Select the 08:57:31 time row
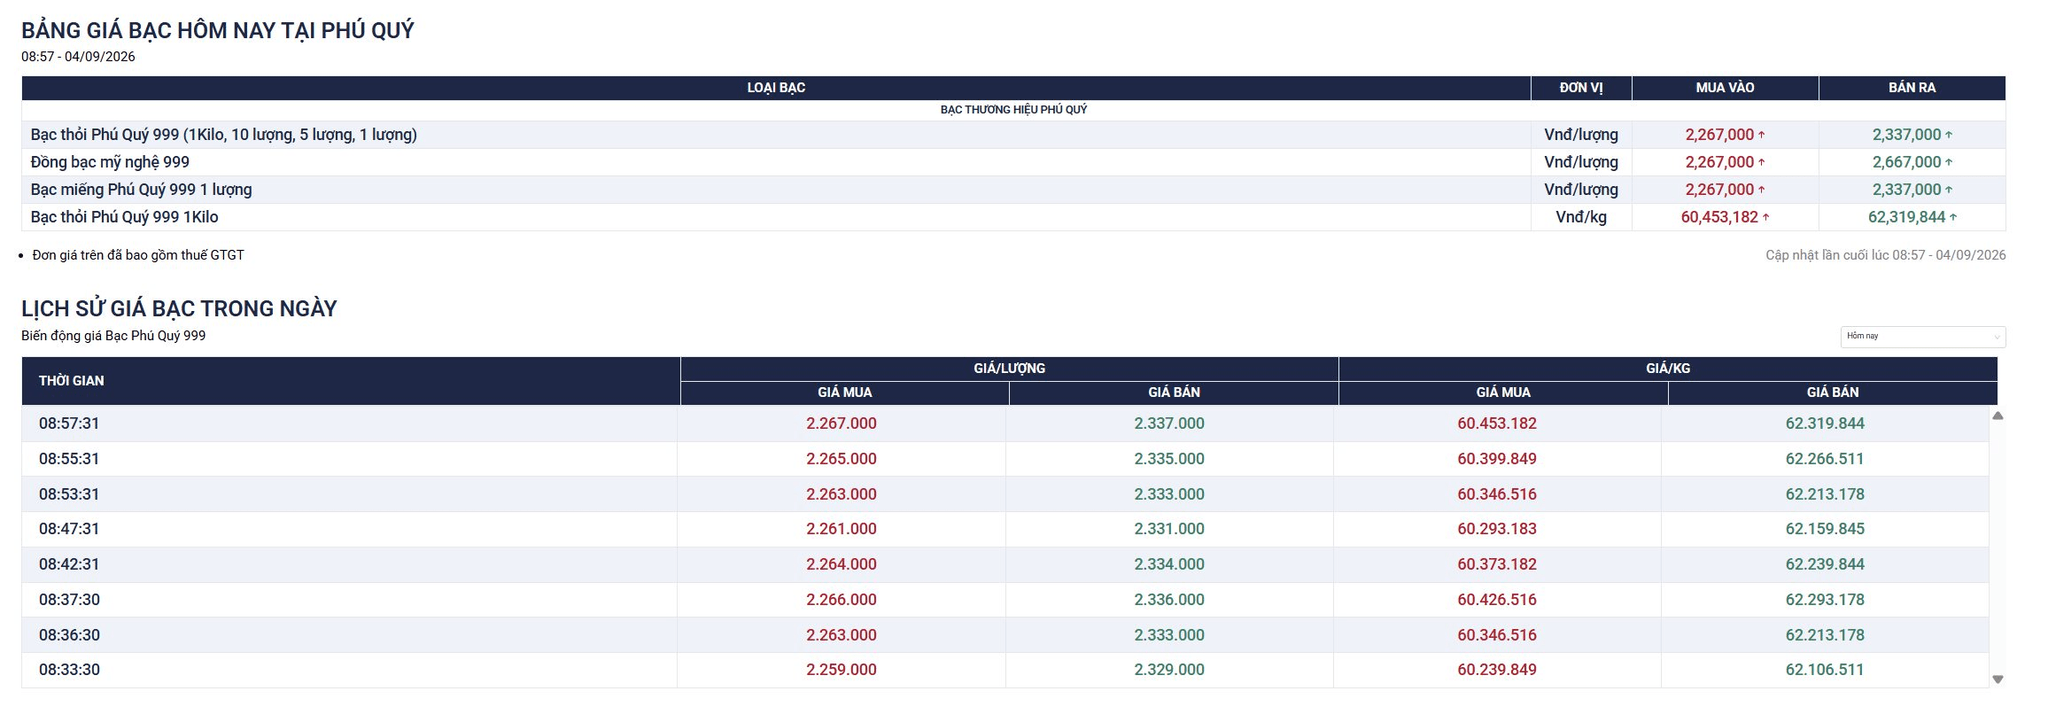Viewport: 2048px width, 715px height. click(1005, 423)
